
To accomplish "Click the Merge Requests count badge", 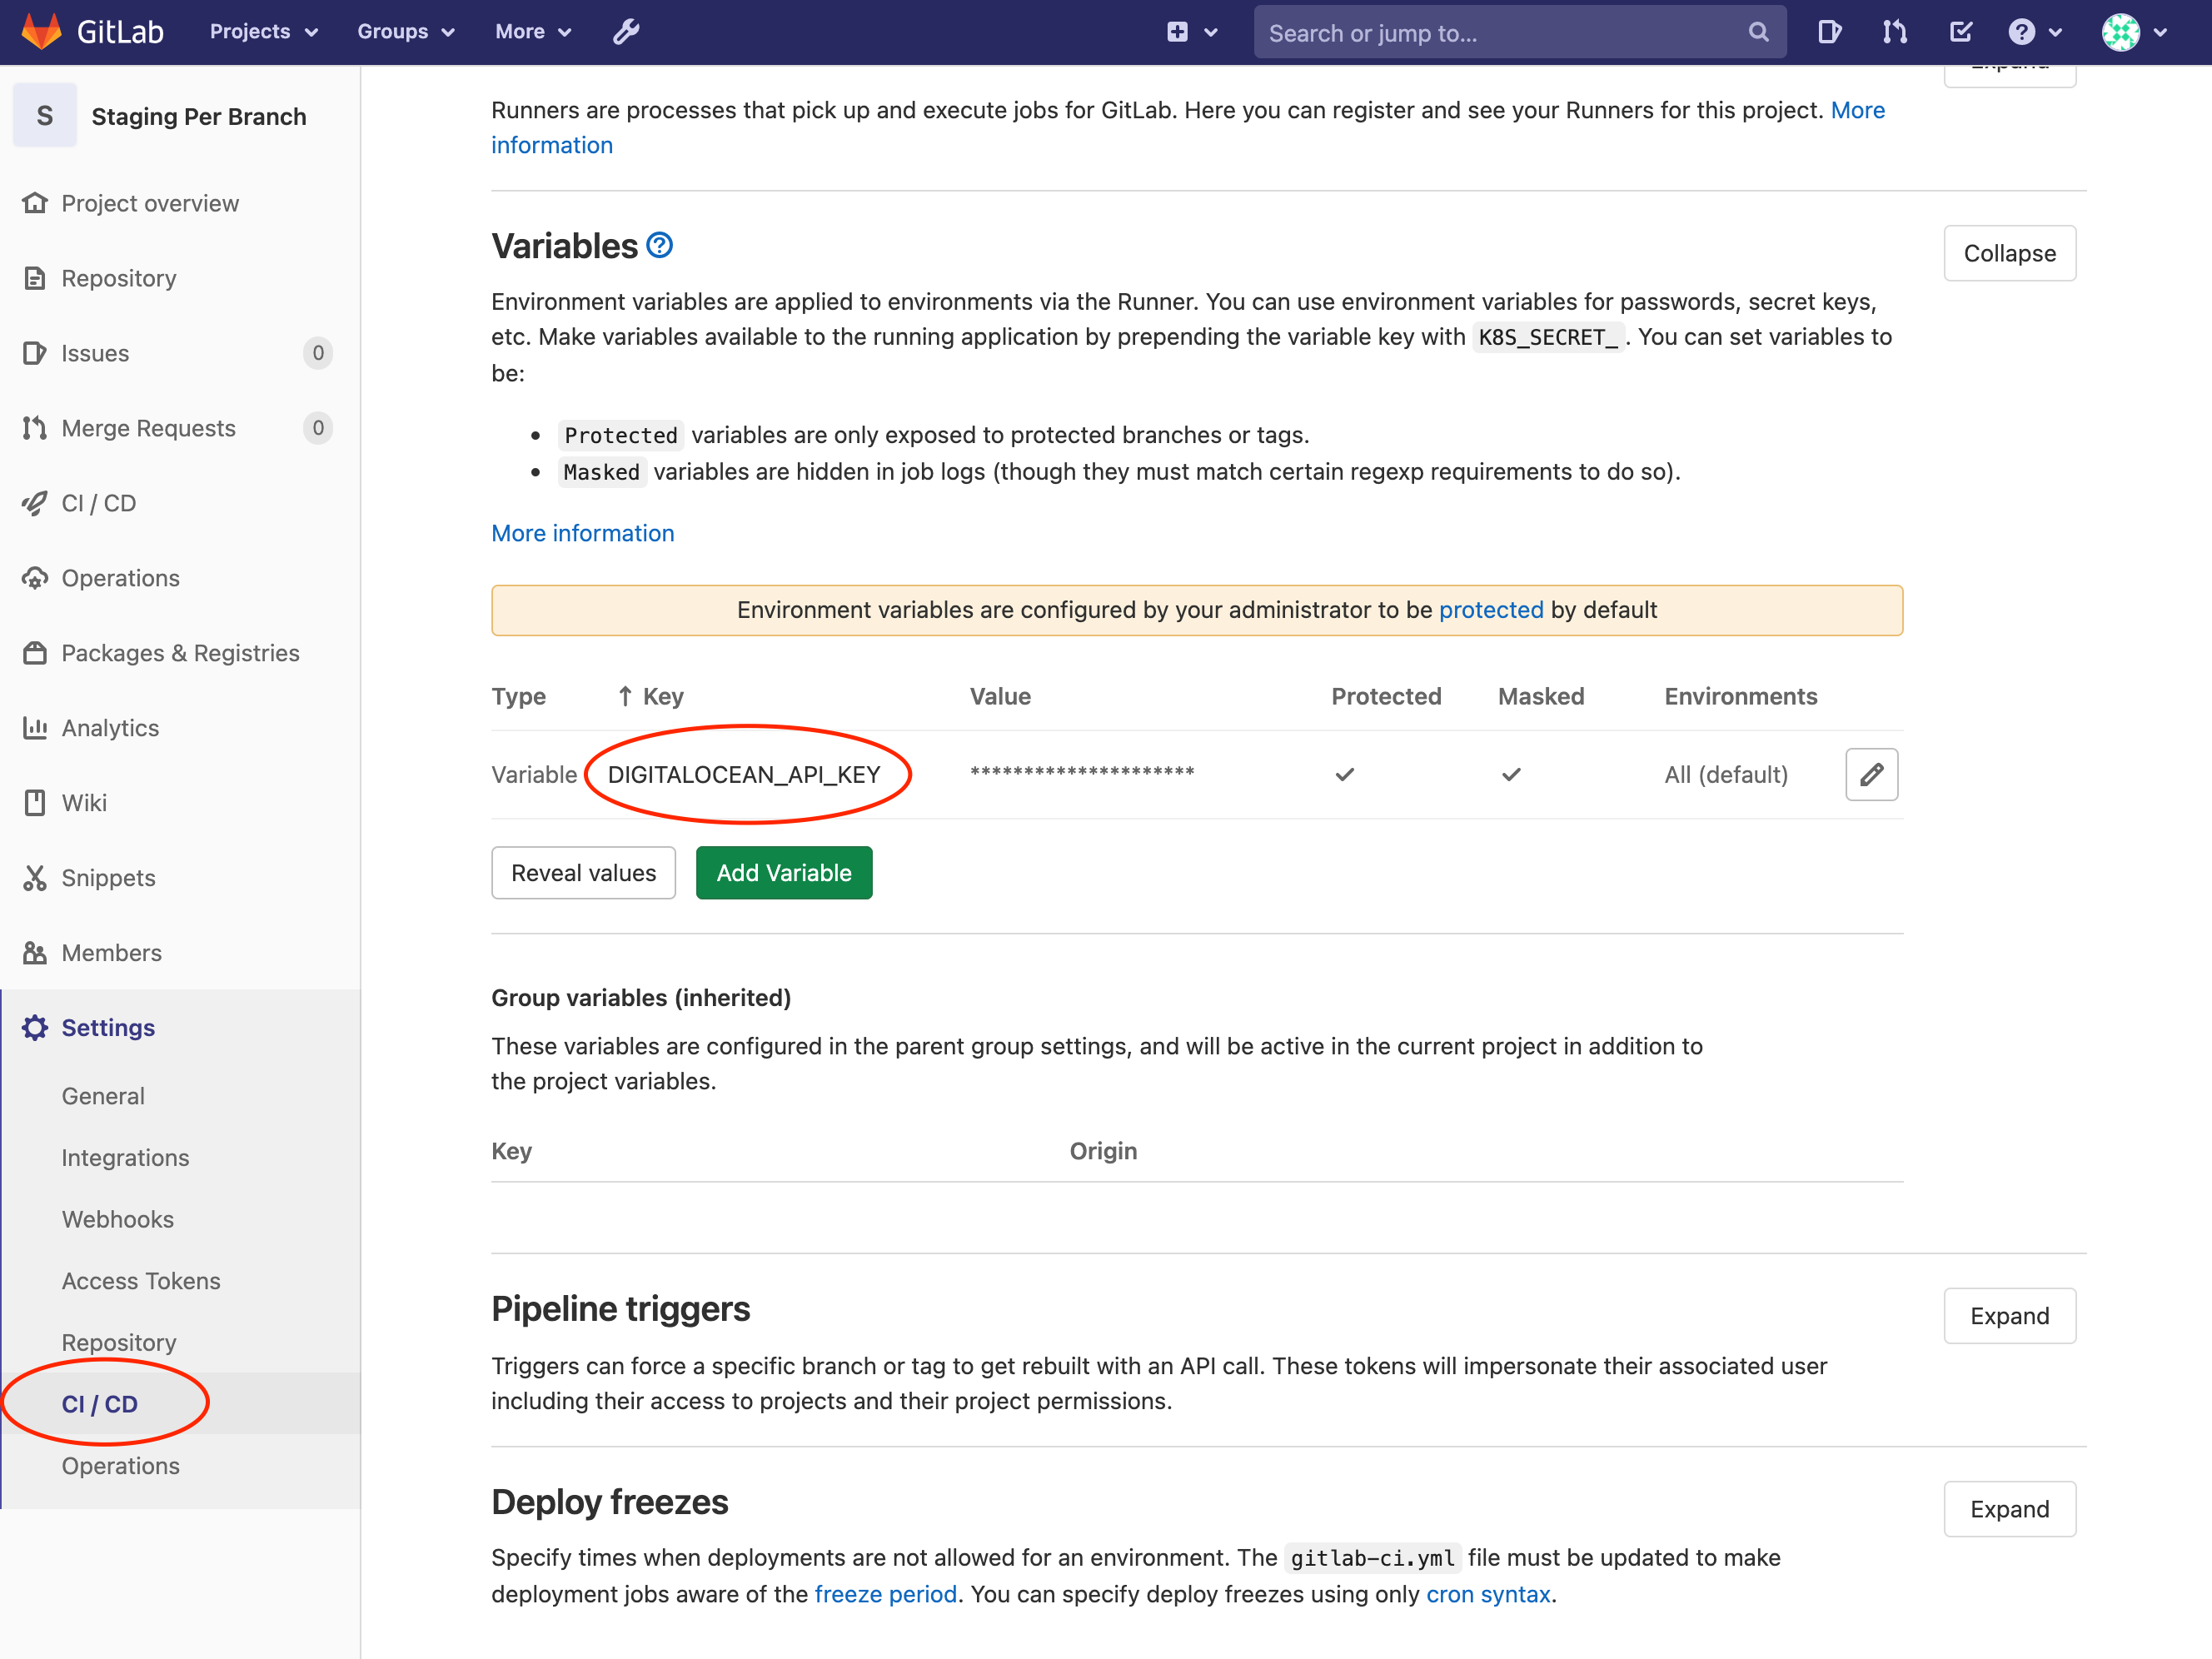I will tap(318, 428).
